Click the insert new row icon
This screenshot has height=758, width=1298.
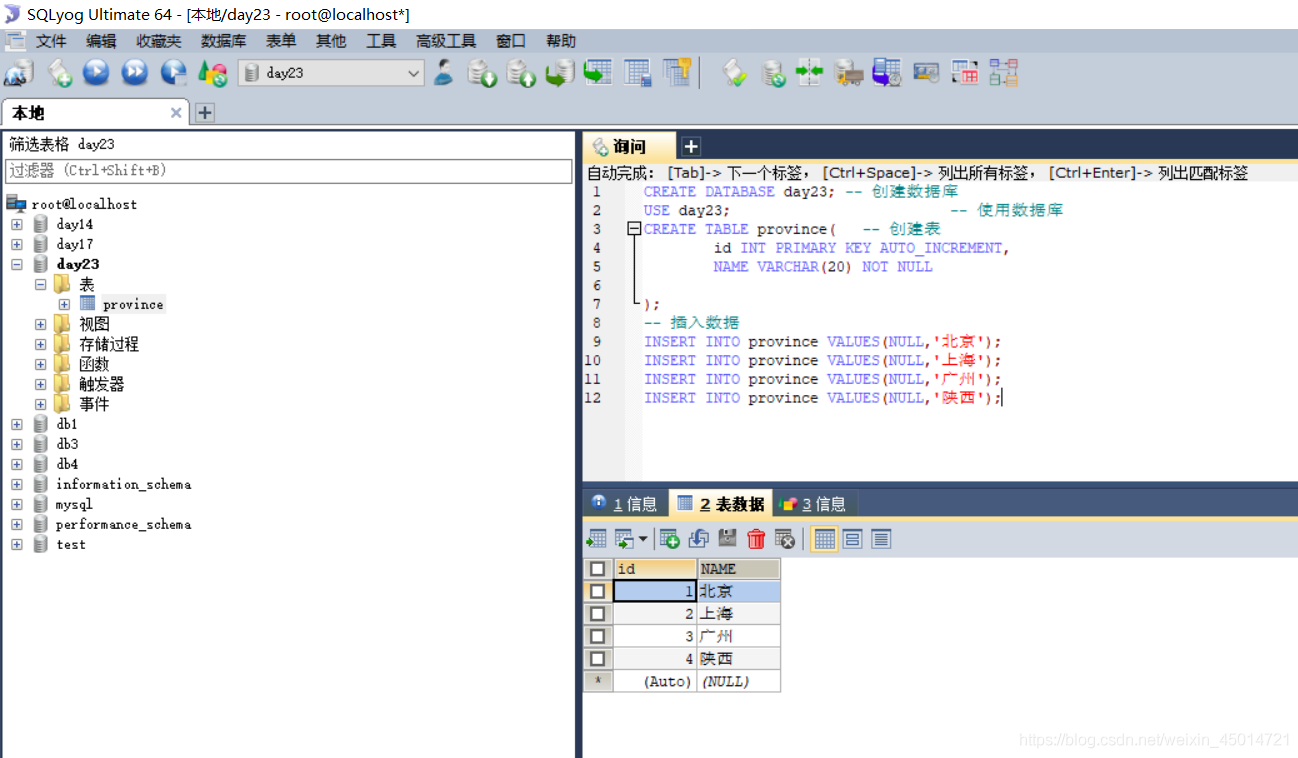pos(669,539)
